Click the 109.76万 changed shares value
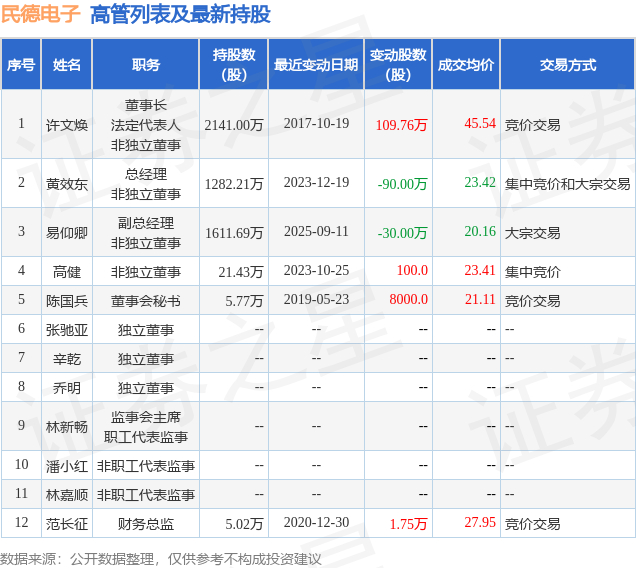636x568 pixels. 402,125
